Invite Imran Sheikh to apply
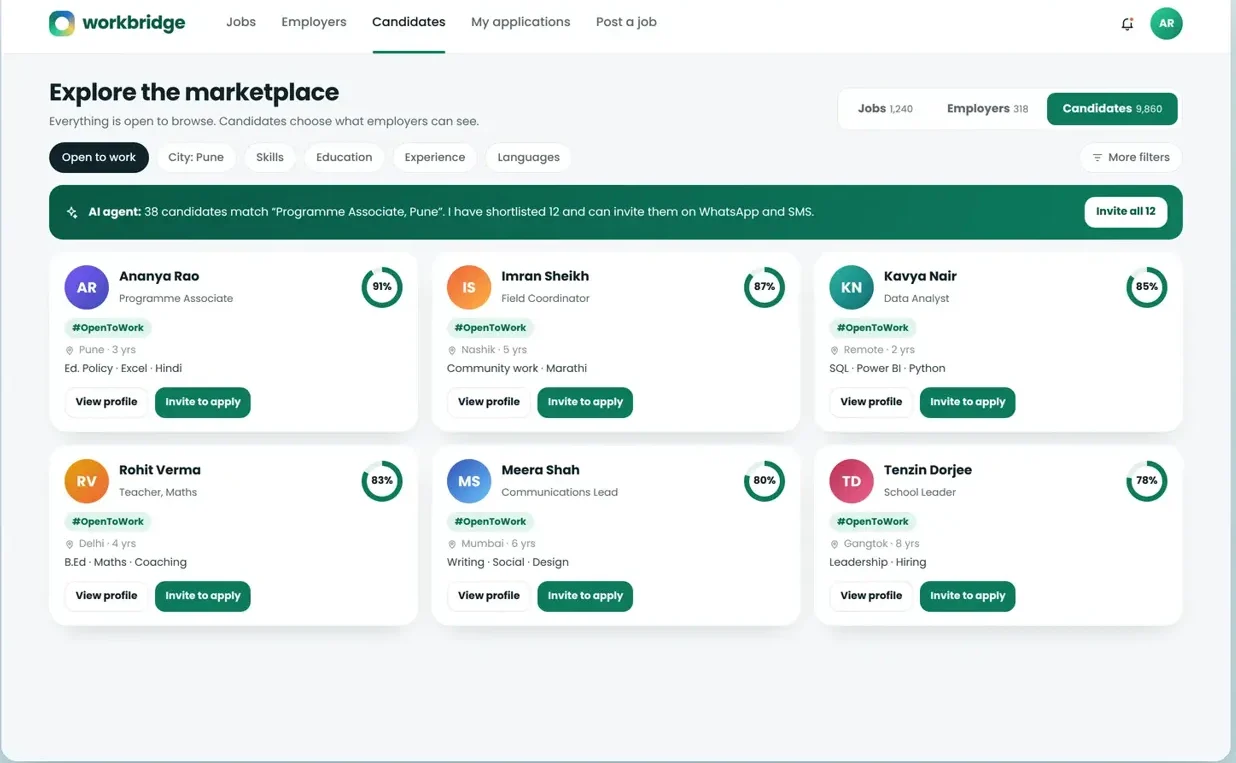This screenshot has height=763, width=1236. click(x=585, y=402)
